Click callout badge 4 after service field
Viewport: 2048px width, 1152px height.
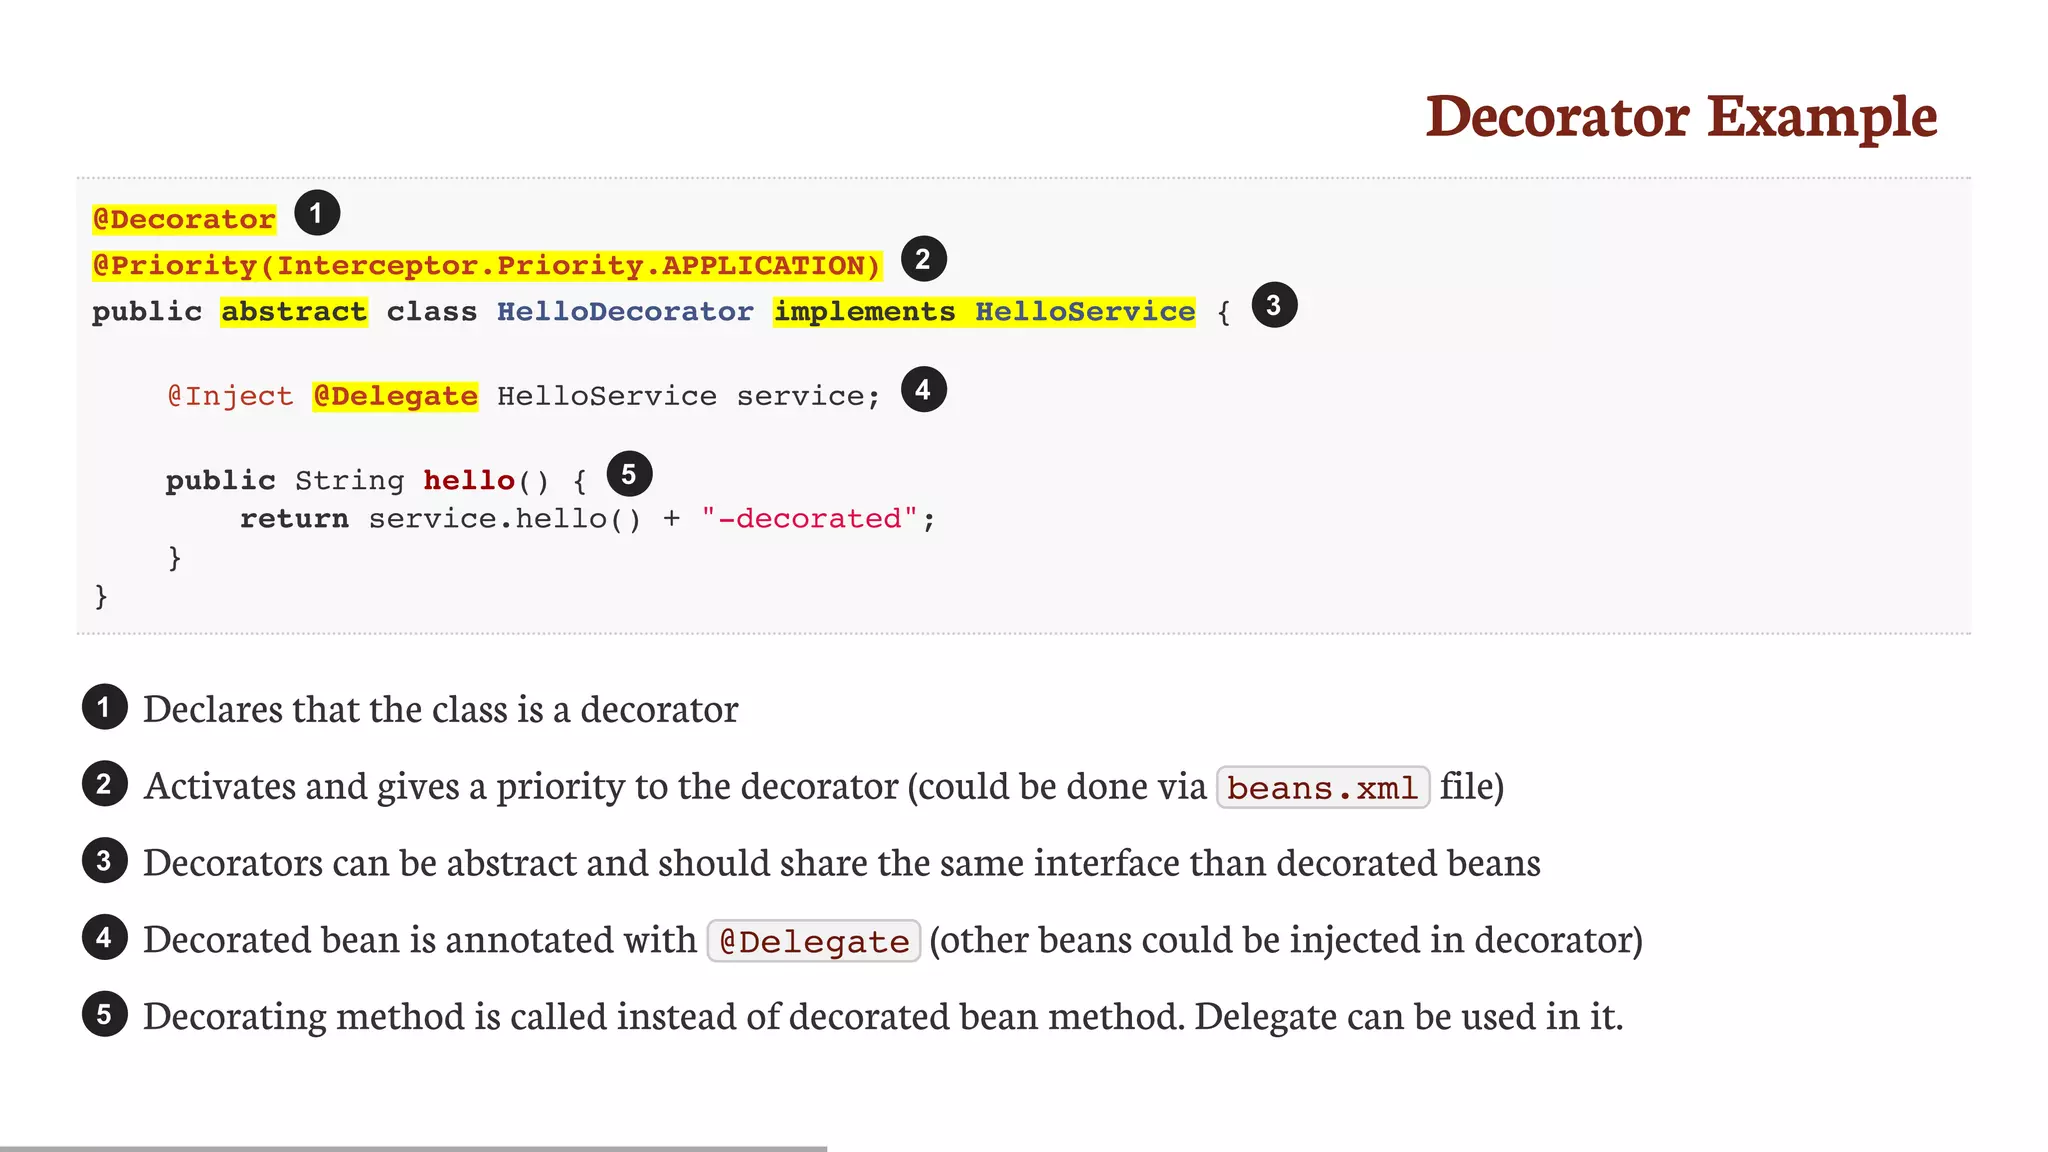pyautogui.click(x=923, y=390)
